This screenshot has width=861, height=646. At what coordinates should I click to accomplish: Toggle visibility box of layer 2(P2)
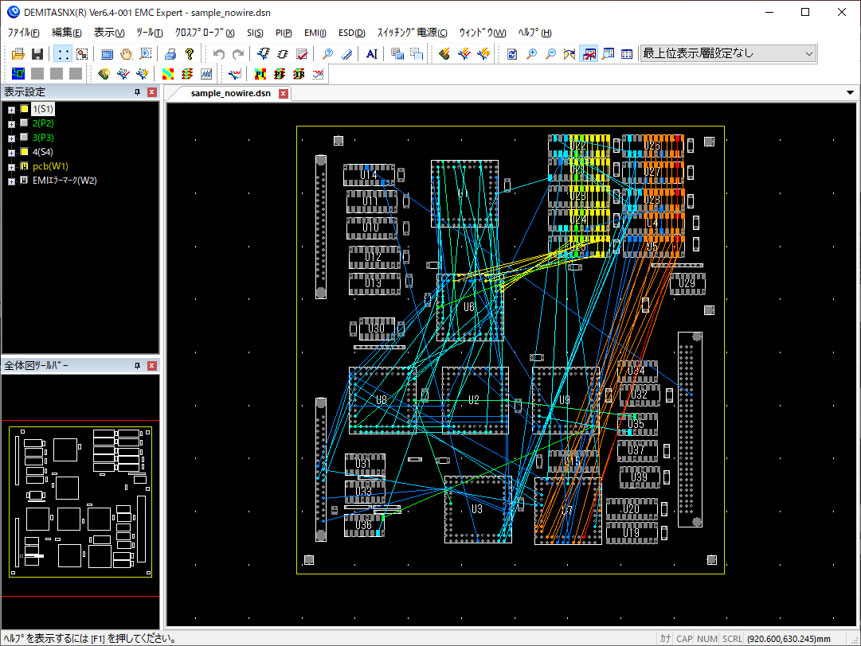(x=24, y=123)
